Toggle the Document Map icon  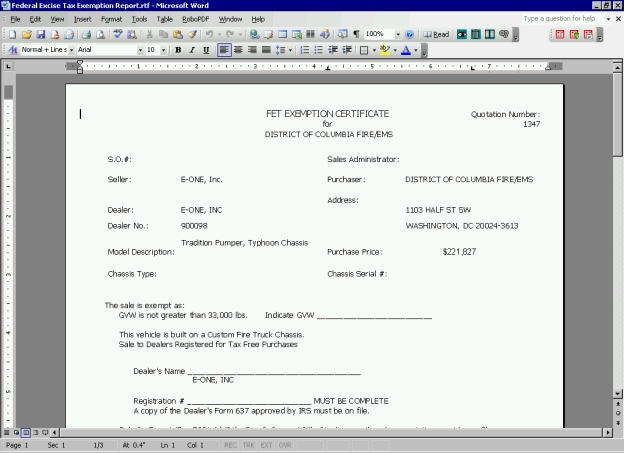[x=342, y=35]
